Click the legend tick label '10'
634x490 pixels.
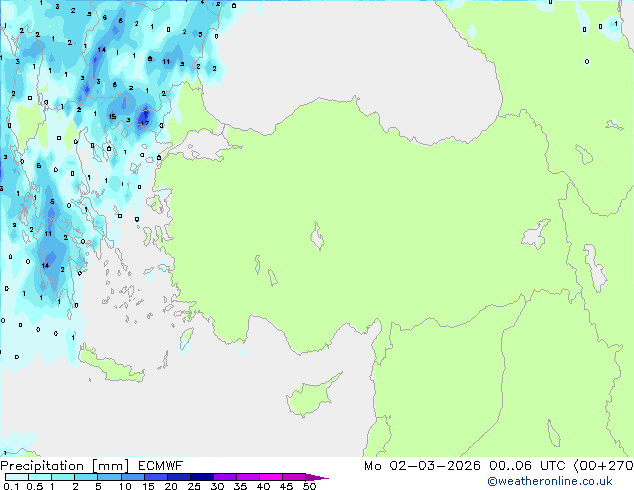tap(125, 486)
